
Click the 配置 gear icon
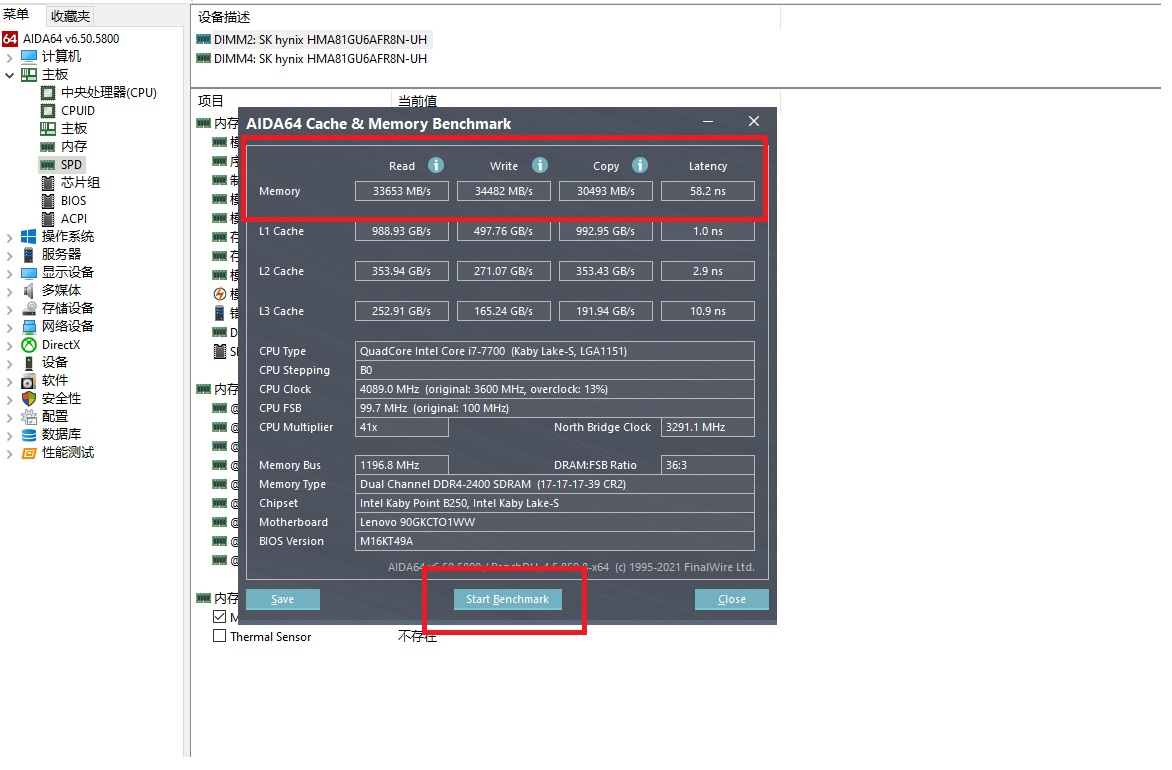pyautogui.click(x=29, y=416)
